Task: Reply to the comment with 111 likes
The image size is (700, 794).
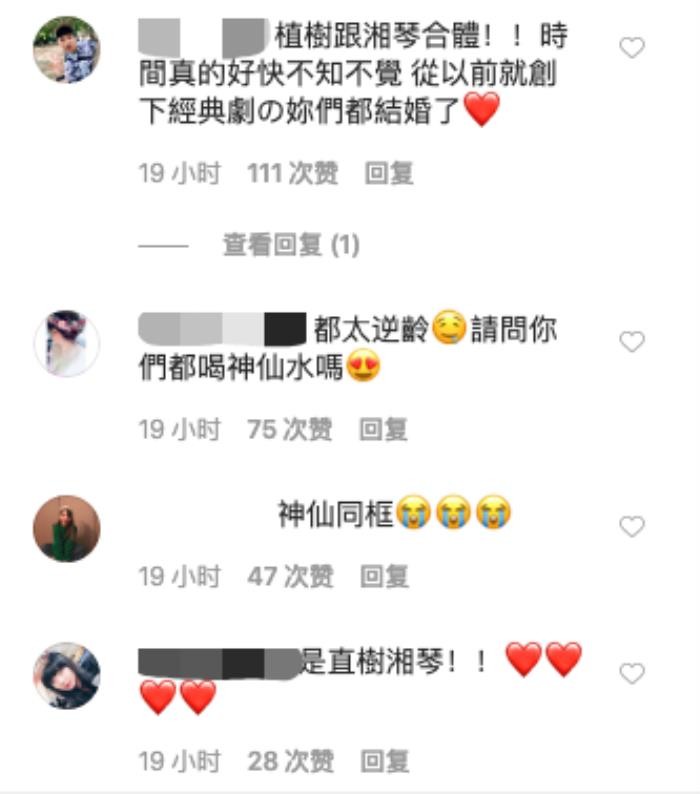Action: click(389, 174)
